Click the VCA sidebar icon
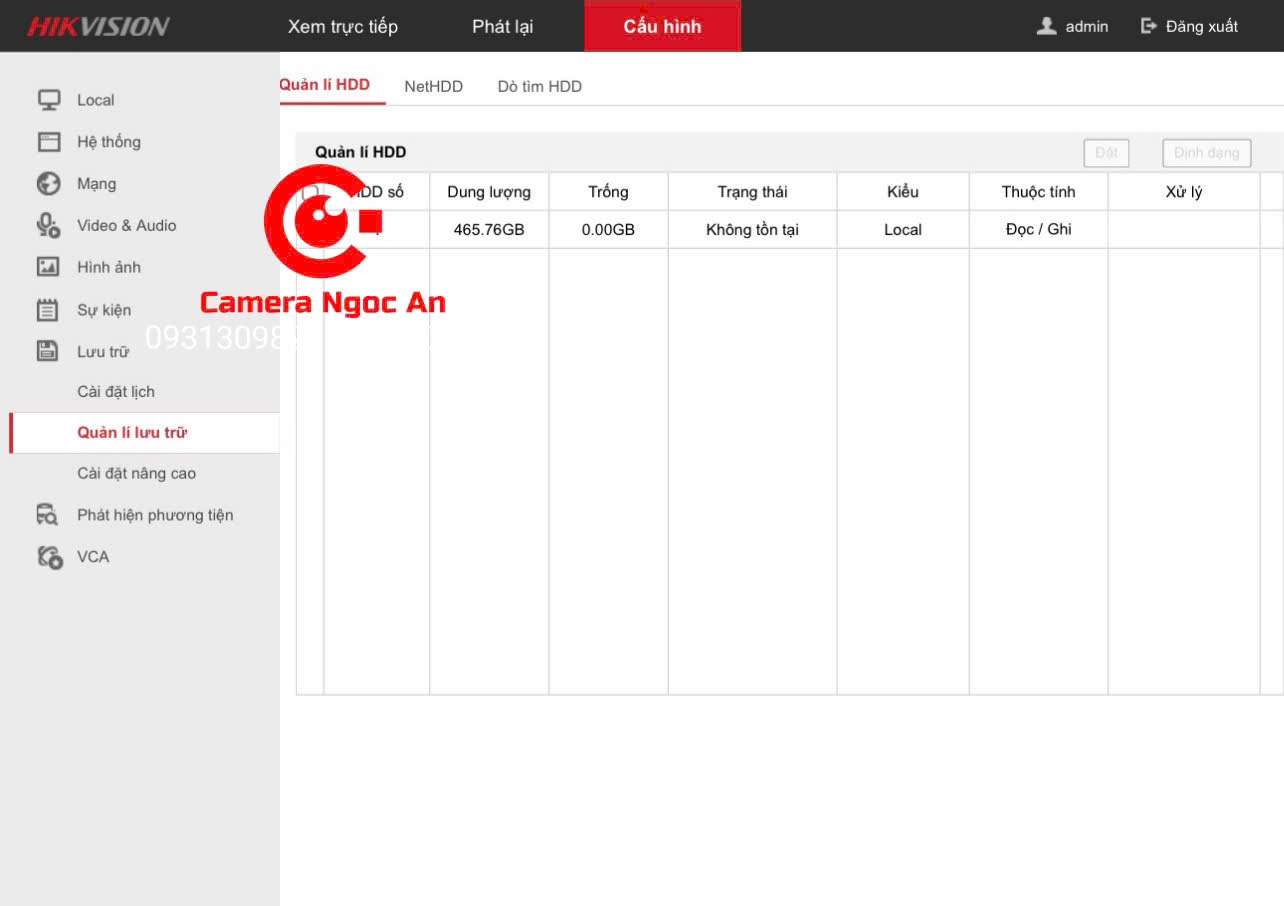This screenshot has width=1284, height=906. click(49, 557)
